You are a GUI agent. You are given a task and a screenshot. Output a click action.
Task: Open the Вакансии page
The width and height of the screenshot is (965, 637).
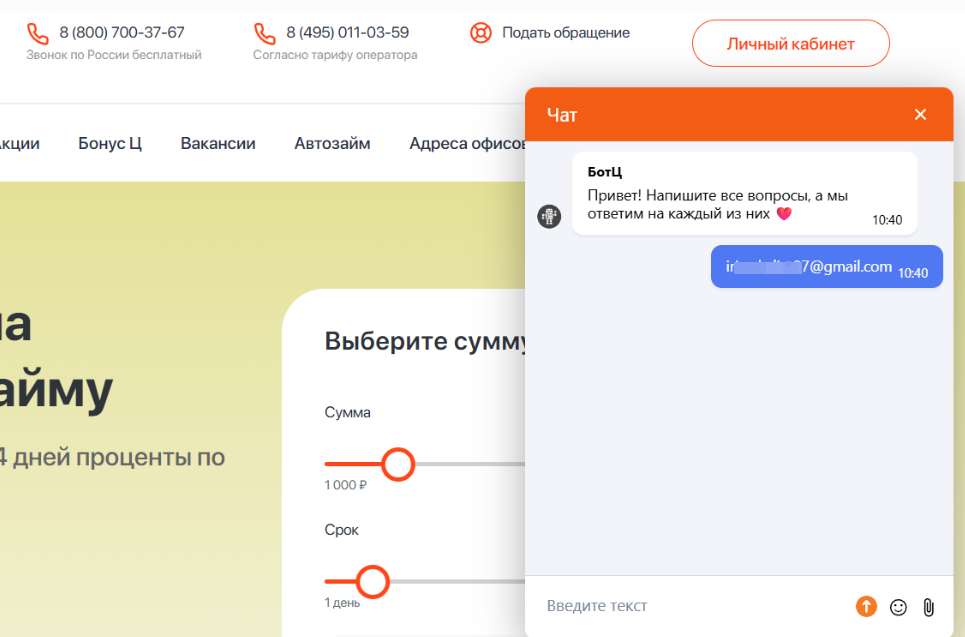click(218, 143)
